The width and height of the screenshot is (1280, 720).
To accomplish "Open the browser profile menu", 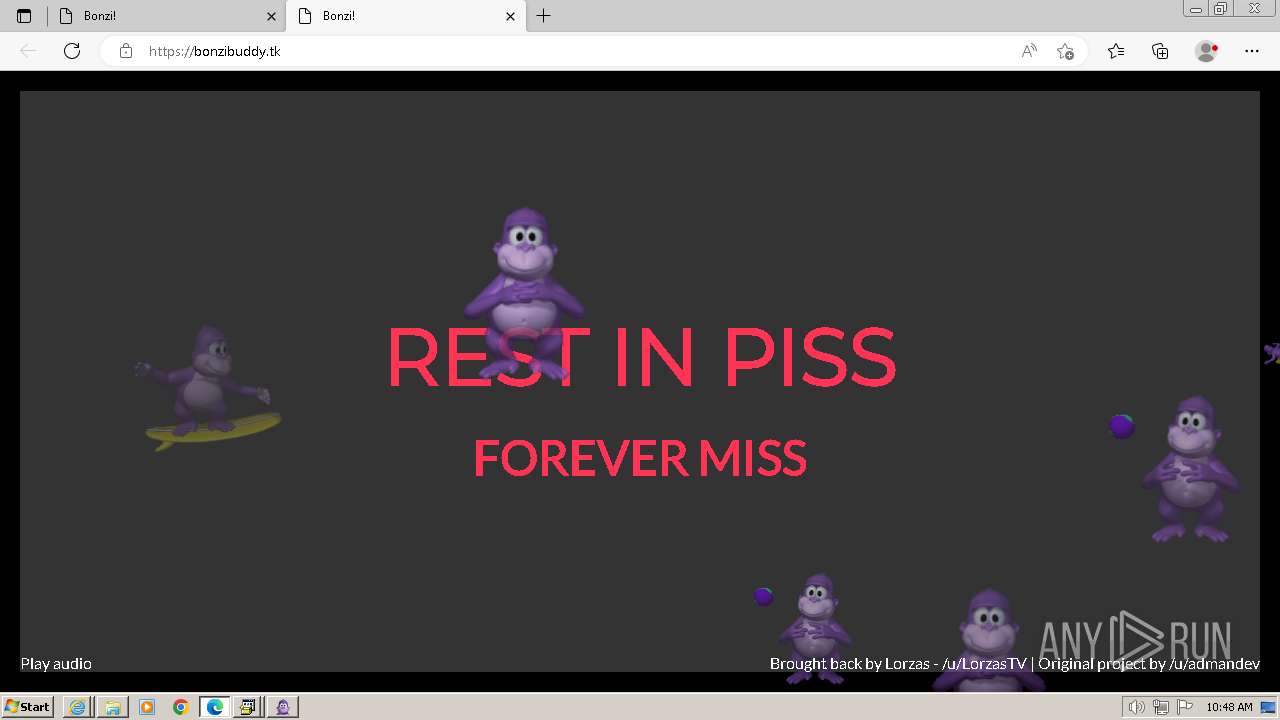I will pyautogui.click(x=1206, y=51).
